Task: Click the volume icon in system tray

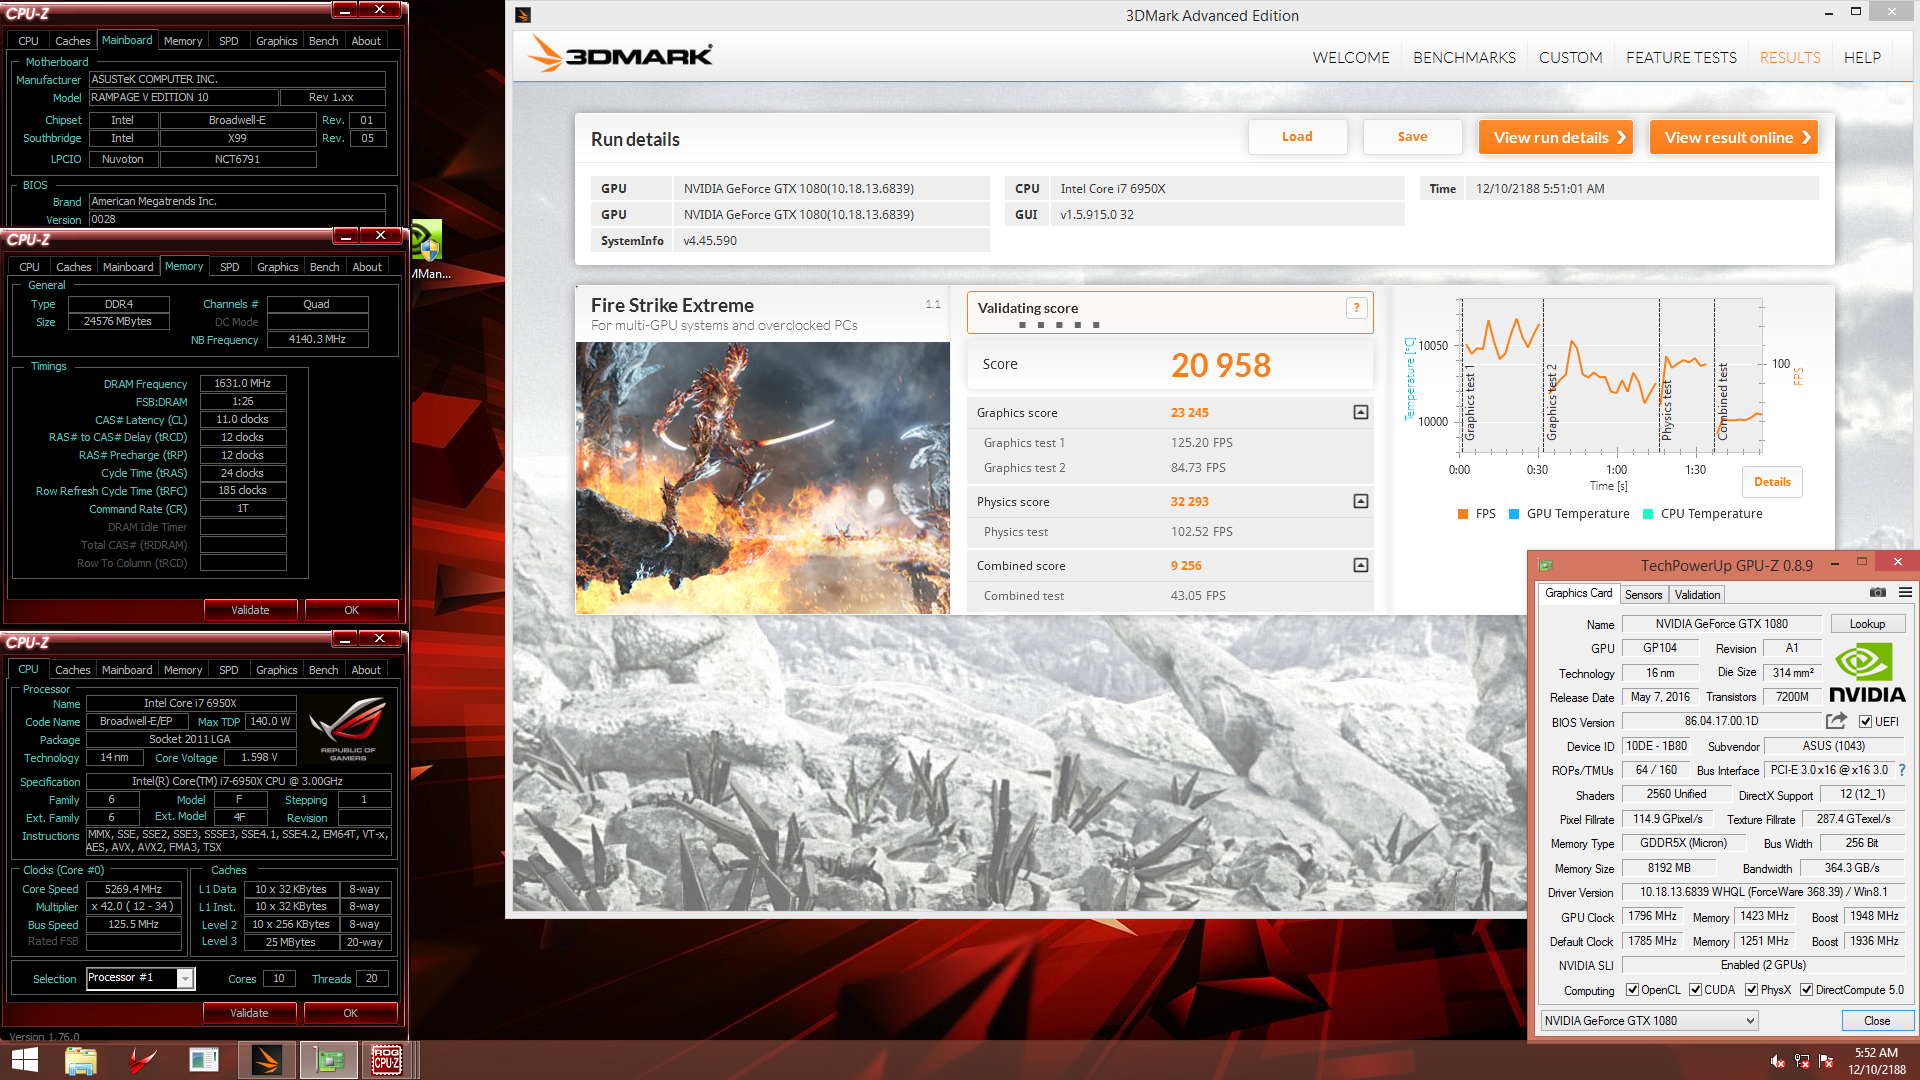Action: click(1777, 1061)
